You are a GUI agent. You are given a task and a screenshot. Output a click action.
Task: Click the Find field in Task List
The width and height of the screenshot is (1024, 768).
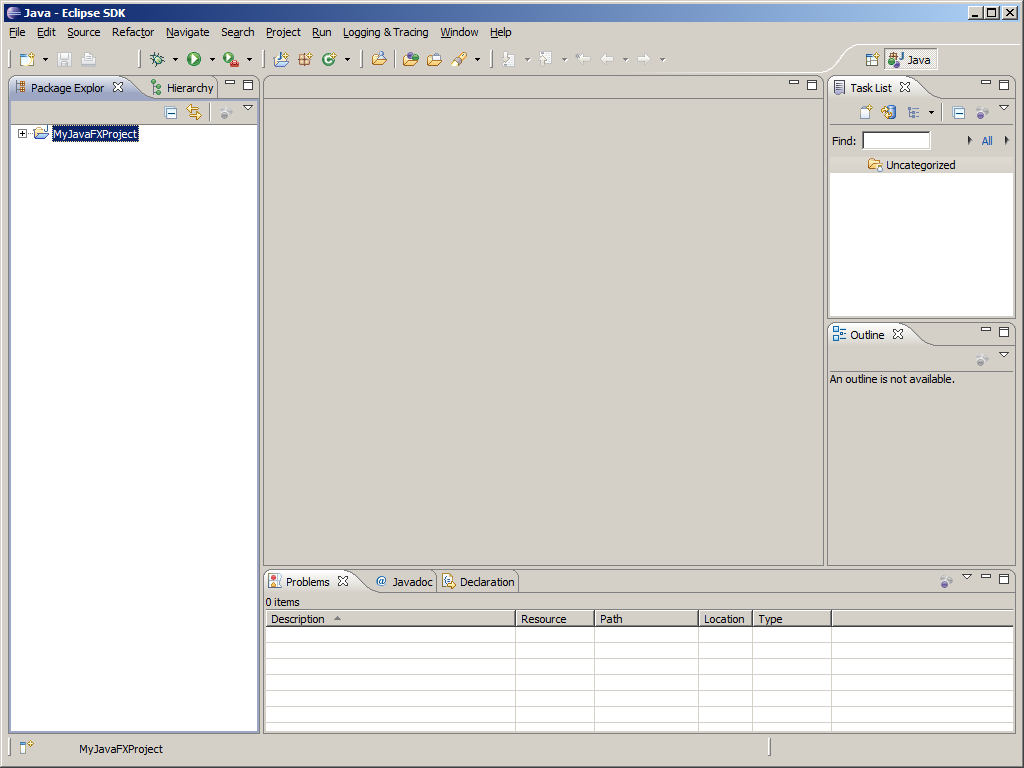[896, 141]
